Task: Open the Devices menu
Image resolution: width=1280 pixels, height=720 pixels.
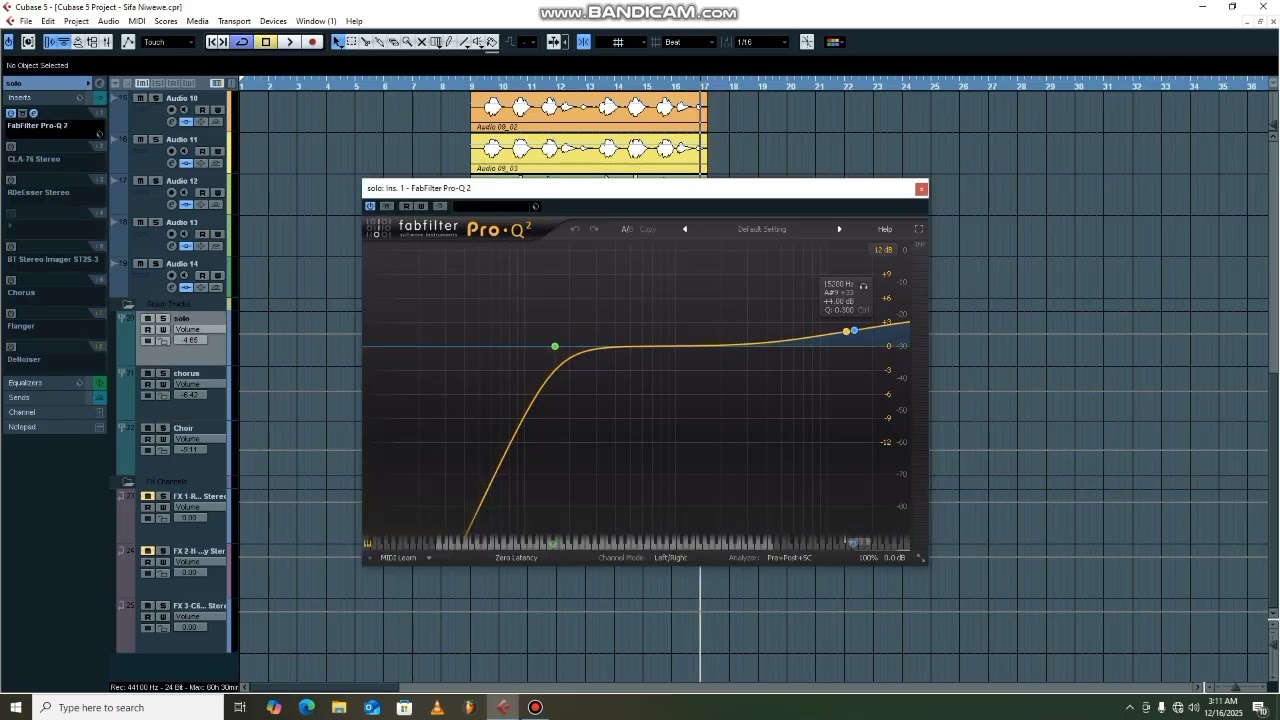Action: 273,21
